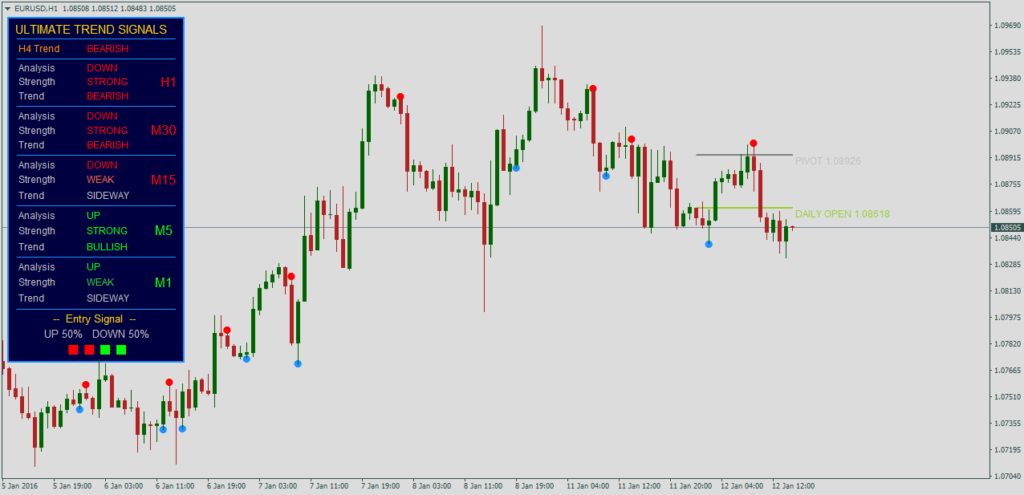Screen dimensions: 1024x495
Task: Click the current price tag 1.08505
Action: [x=1007, y=227]
